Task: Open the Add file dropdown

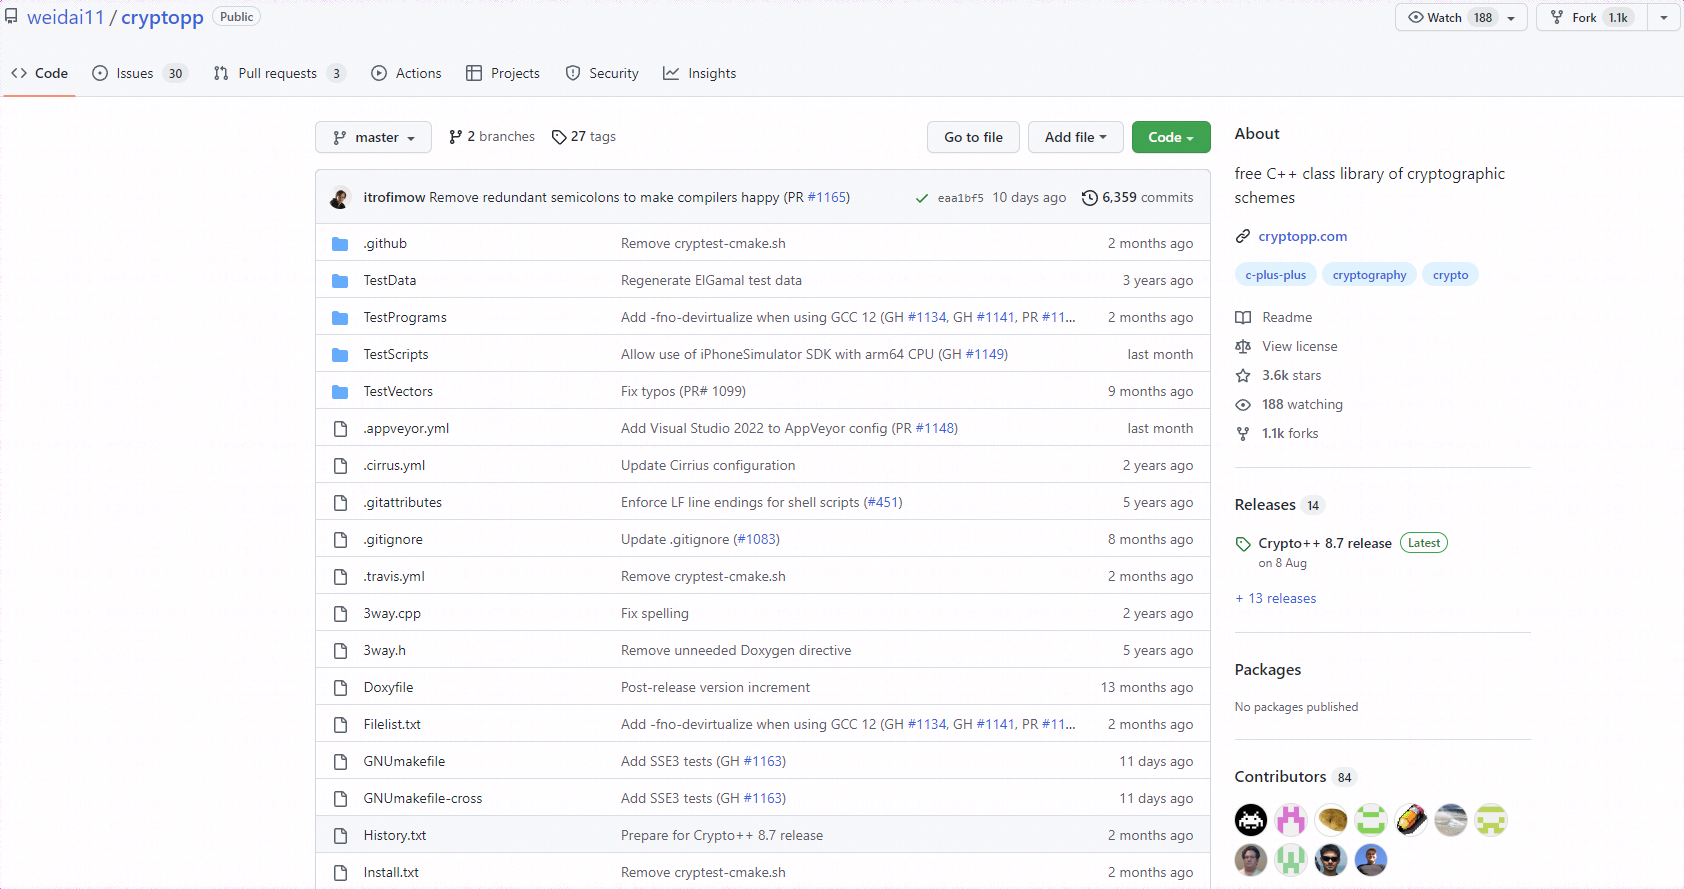Action: point(1076,137)
